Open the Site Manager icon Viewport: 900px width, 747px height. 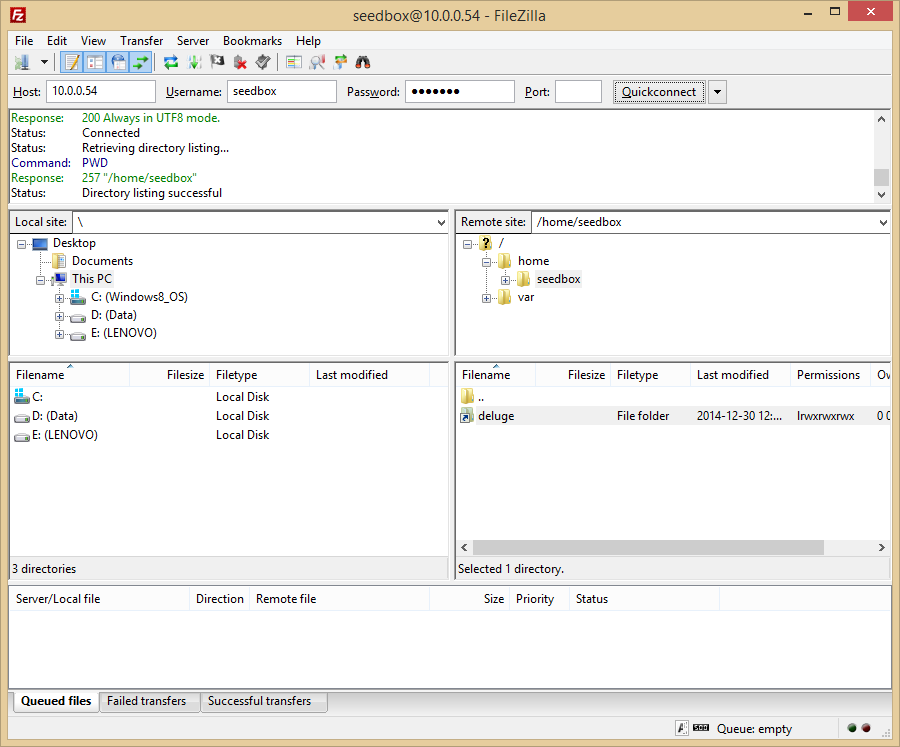[x=22, y=62]
